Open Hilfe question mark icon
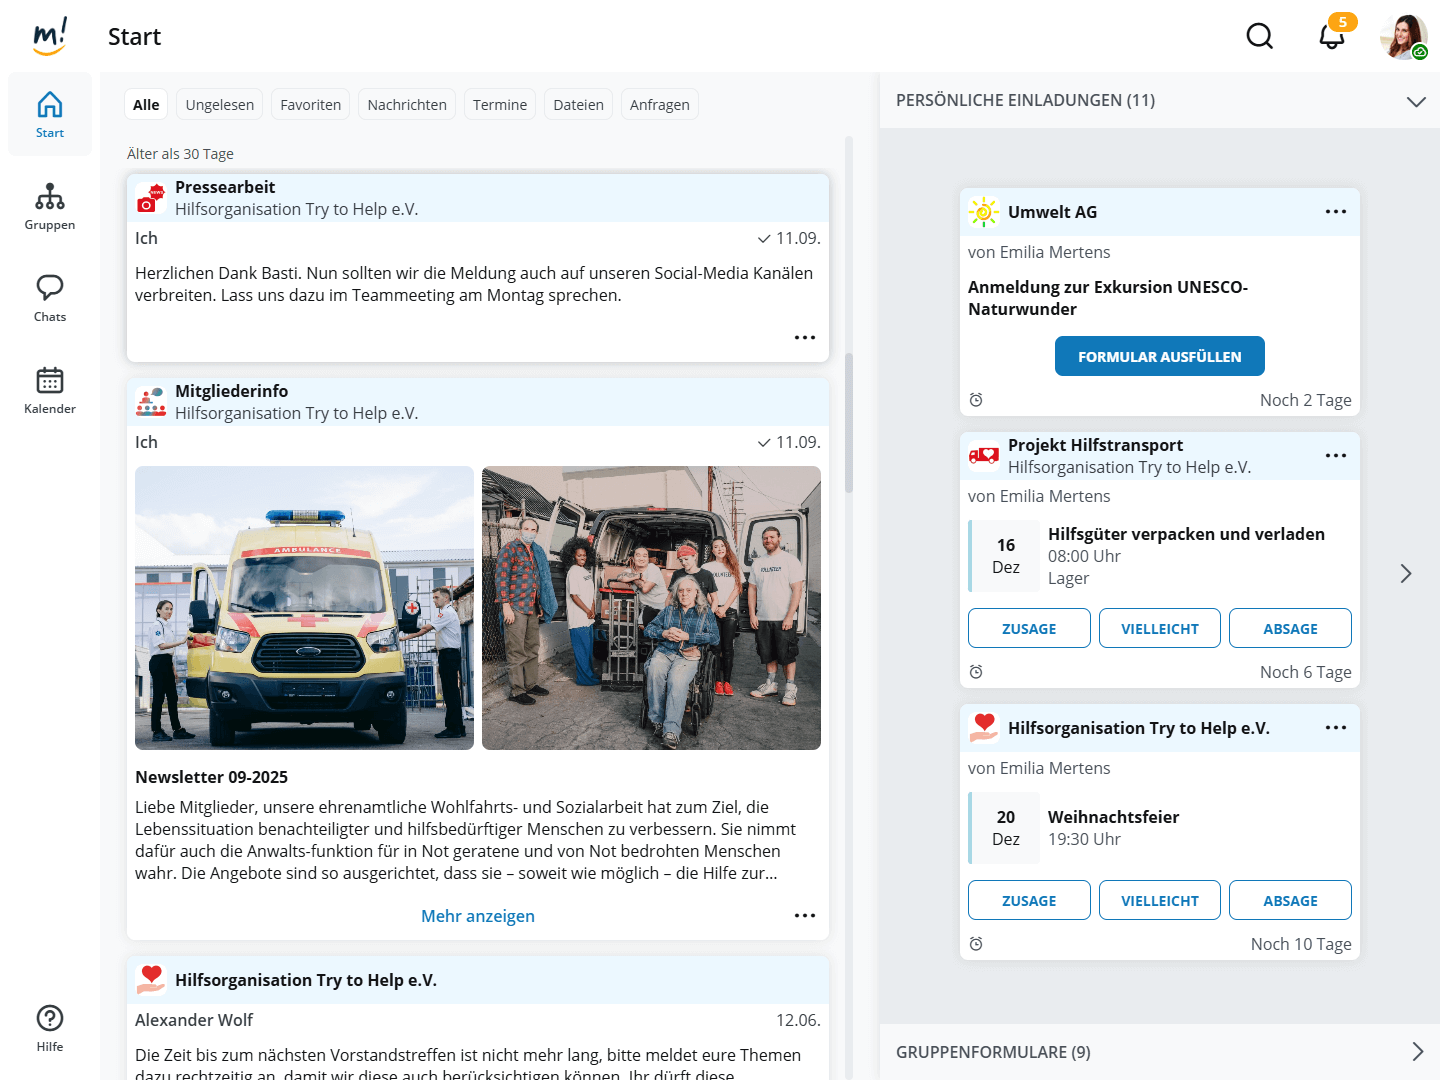Screen dimensions: 1440x1080 pos(50,1028)
